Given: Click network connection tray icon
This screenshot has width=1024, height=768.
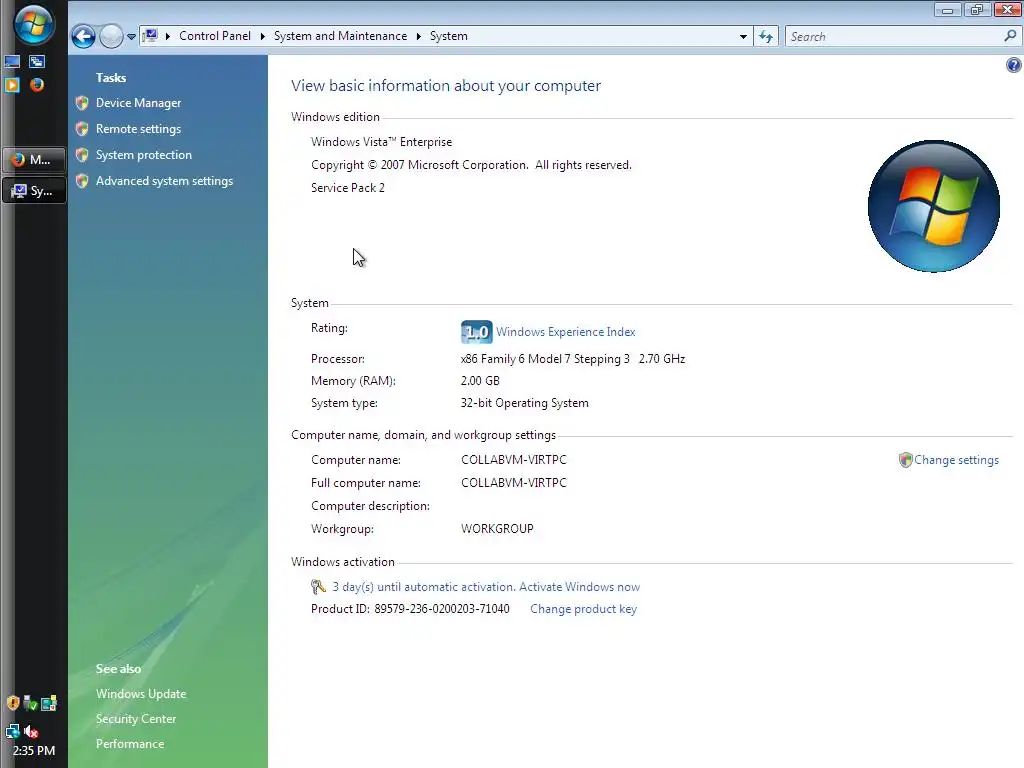Looking at the screenshot, I should [x=12, y=731].
